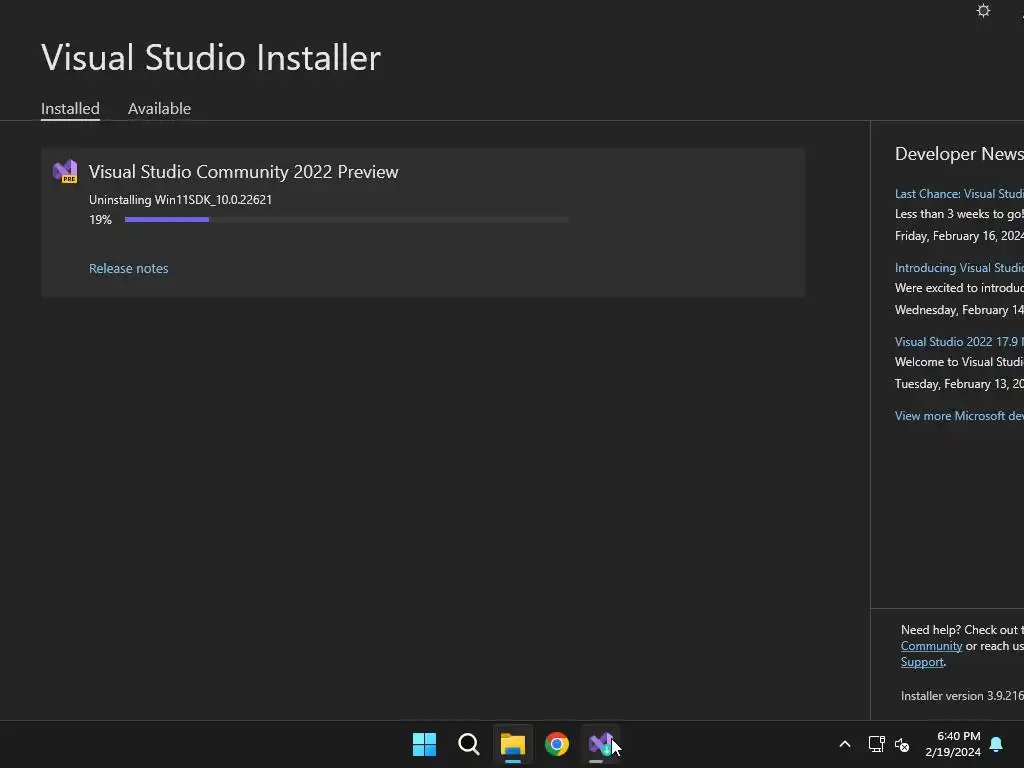Screen dimensions: 1024x768
Task: Open taskbar Search
Action: point(468,744)
